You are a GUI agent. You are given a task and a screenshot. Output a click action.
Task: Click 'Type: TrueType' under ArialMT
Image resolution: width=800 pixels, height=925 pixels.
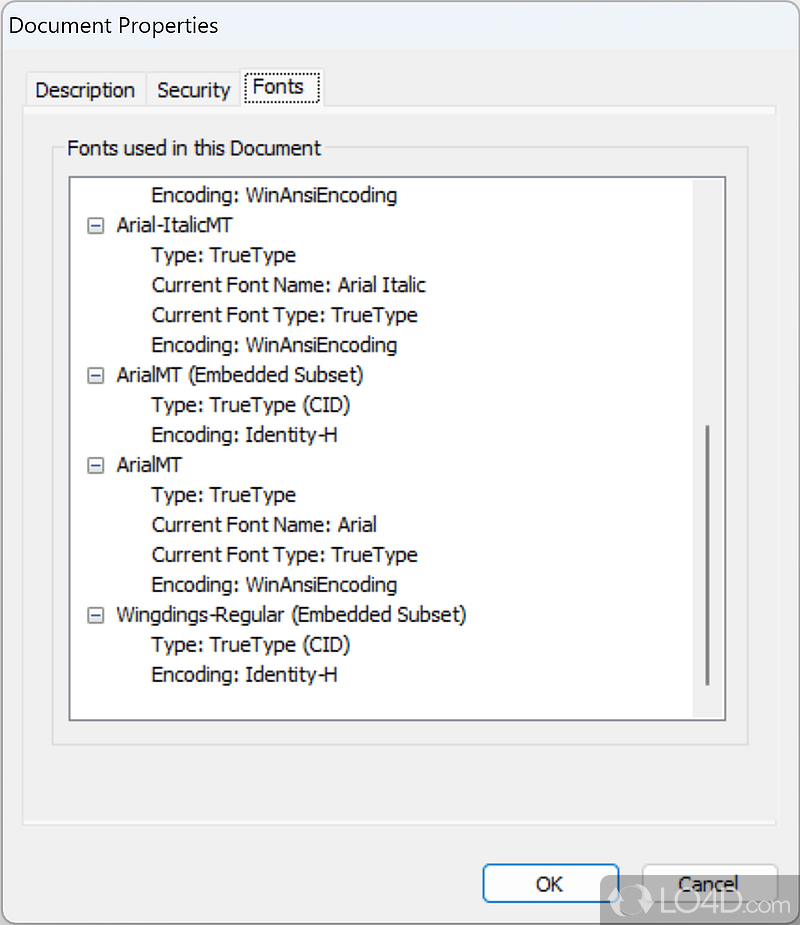(x=224, y=494)
